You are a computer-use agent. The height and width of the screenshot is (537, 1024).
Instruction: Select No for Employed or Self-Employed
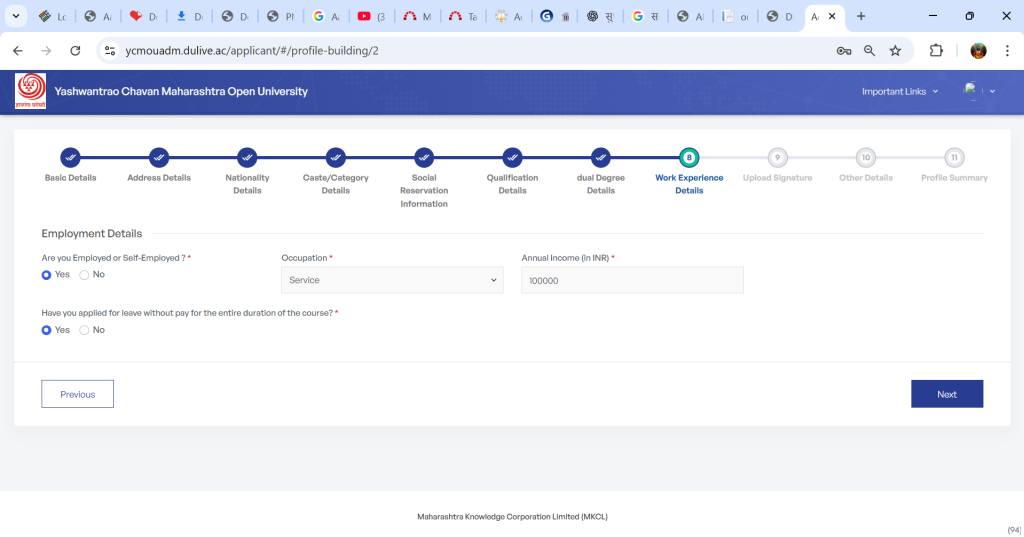click(x=84, y=275)
